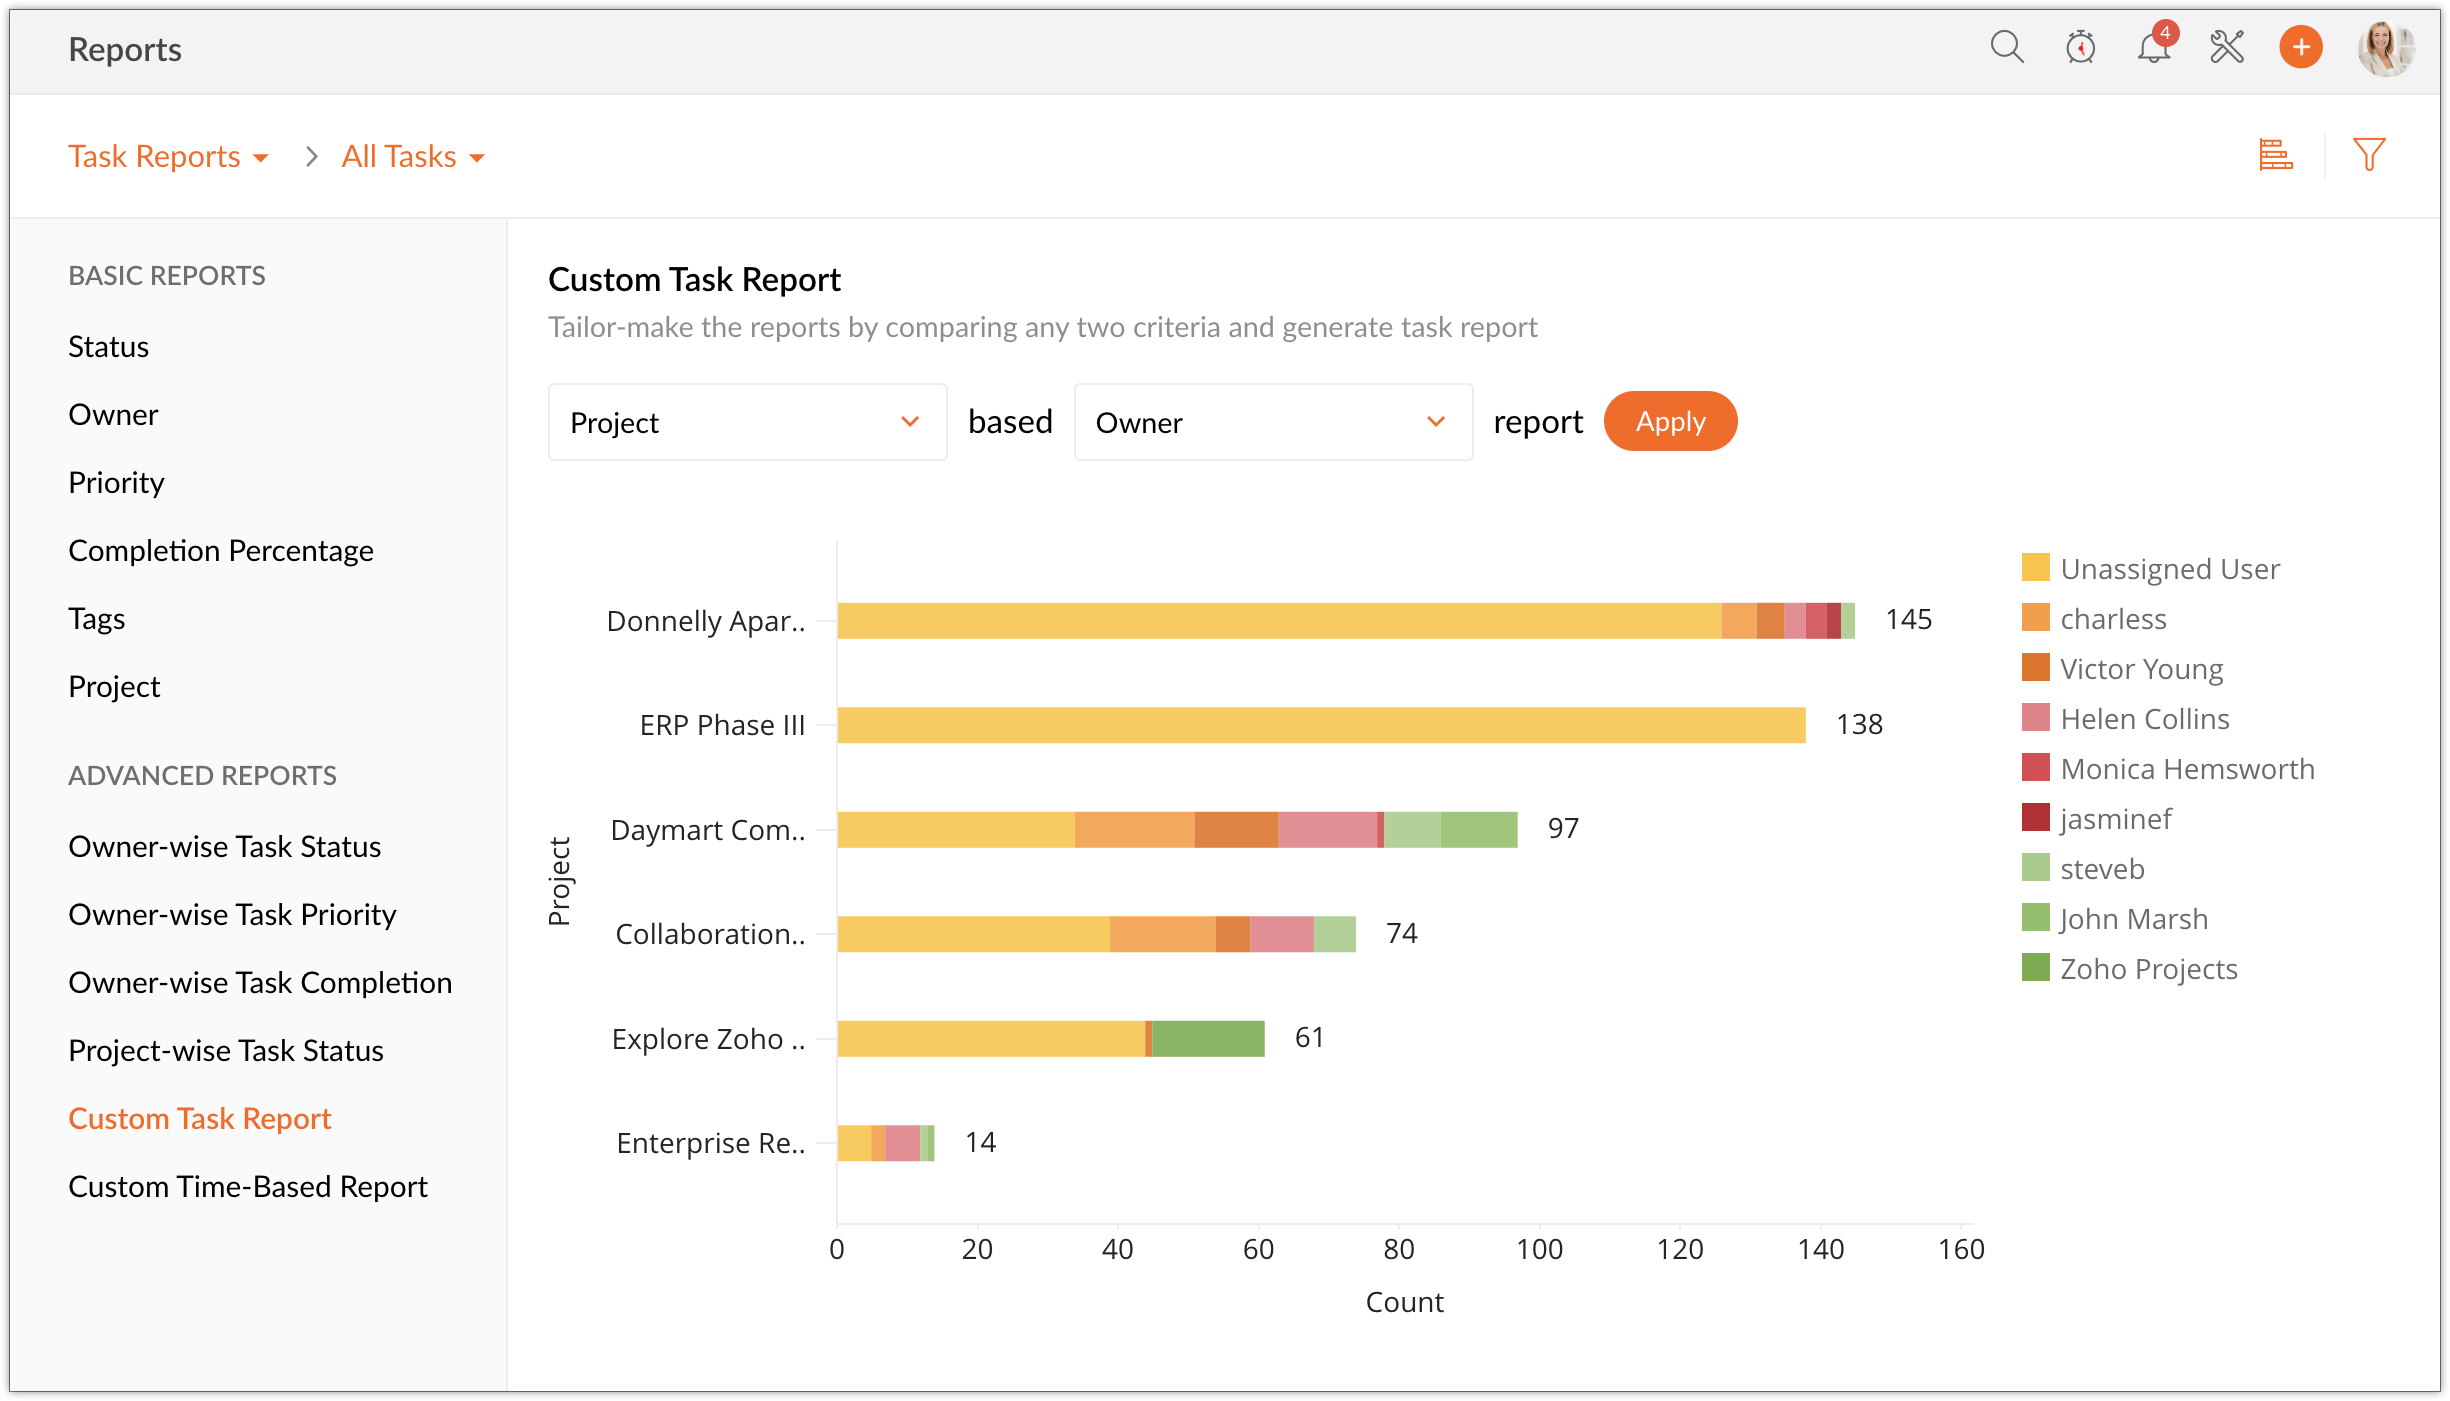Open the setup tools wrench icon
2450x1401 pixels.
coord(2227,47)
